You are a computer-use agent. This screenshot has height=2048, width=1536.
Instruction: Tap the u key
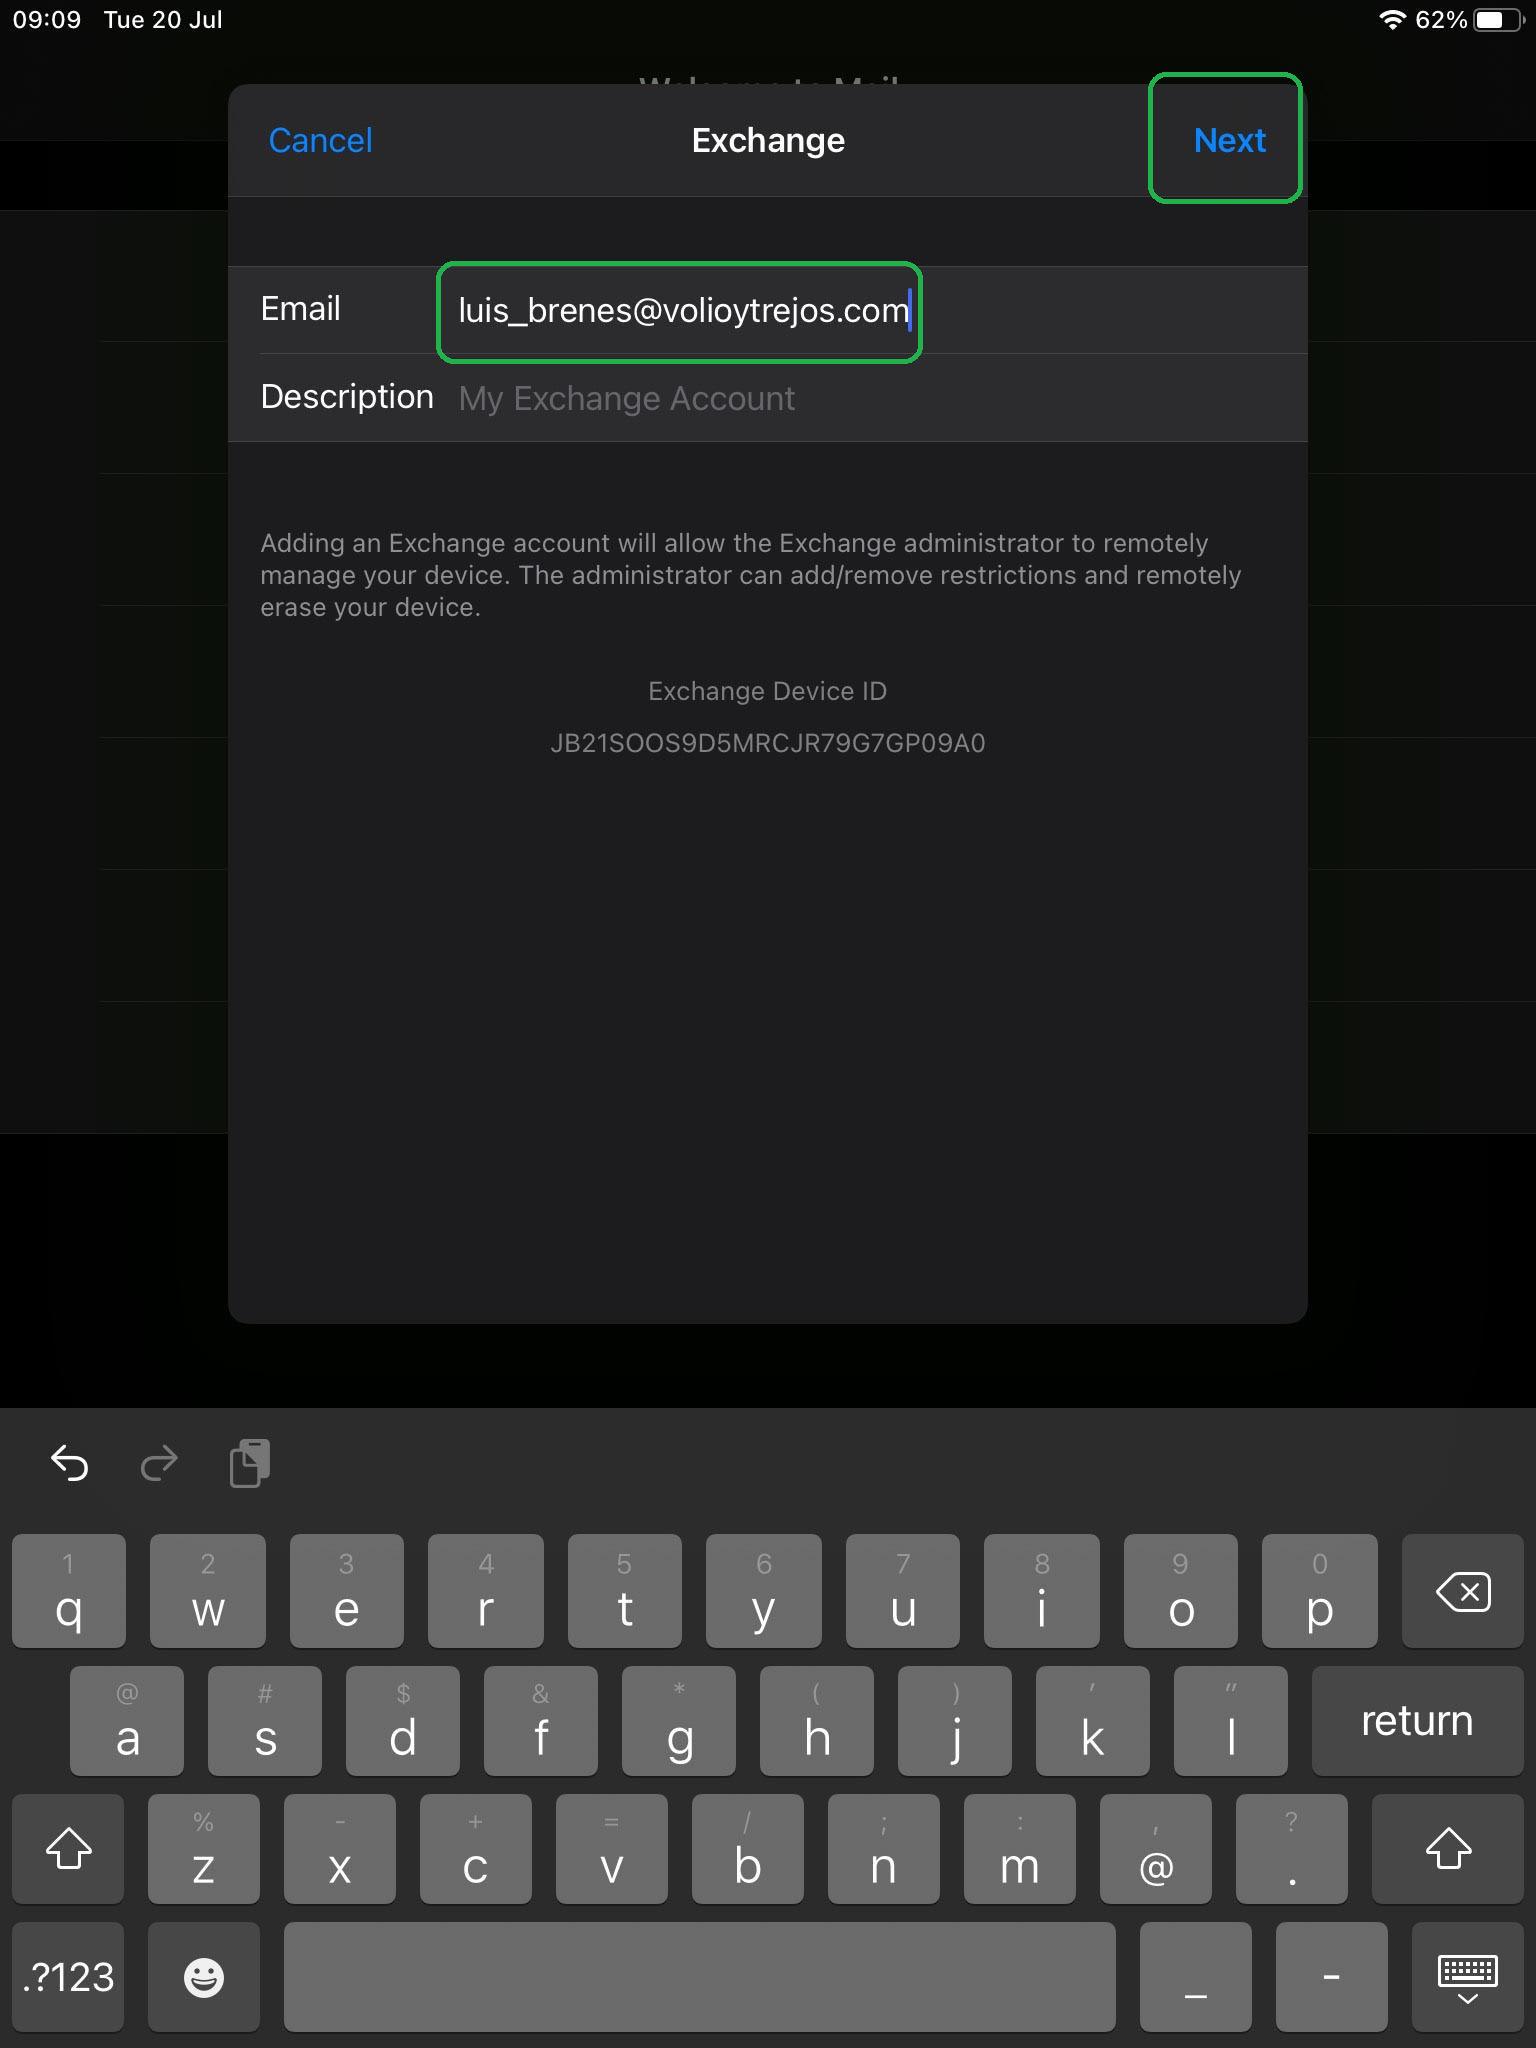(x=903, y=1591)
